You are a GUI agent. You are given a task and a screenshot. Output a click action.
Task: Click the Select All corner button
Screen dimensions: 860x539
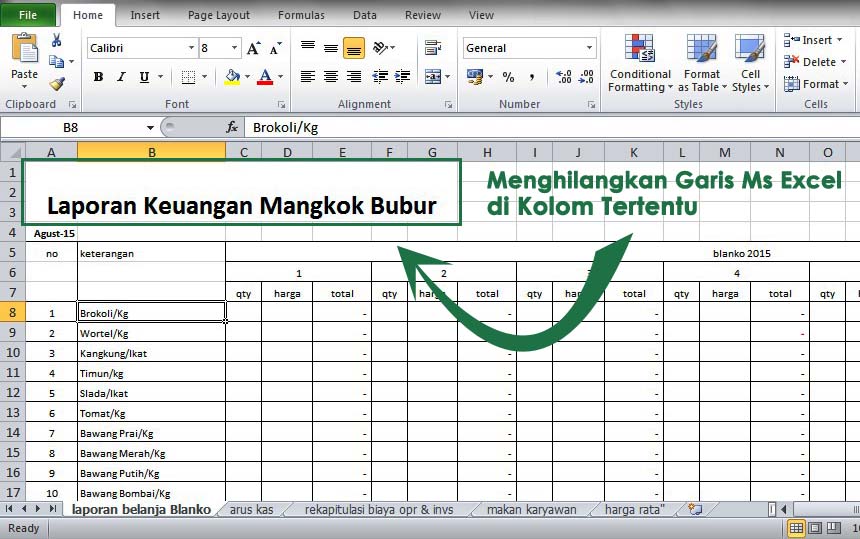(13, 152)
